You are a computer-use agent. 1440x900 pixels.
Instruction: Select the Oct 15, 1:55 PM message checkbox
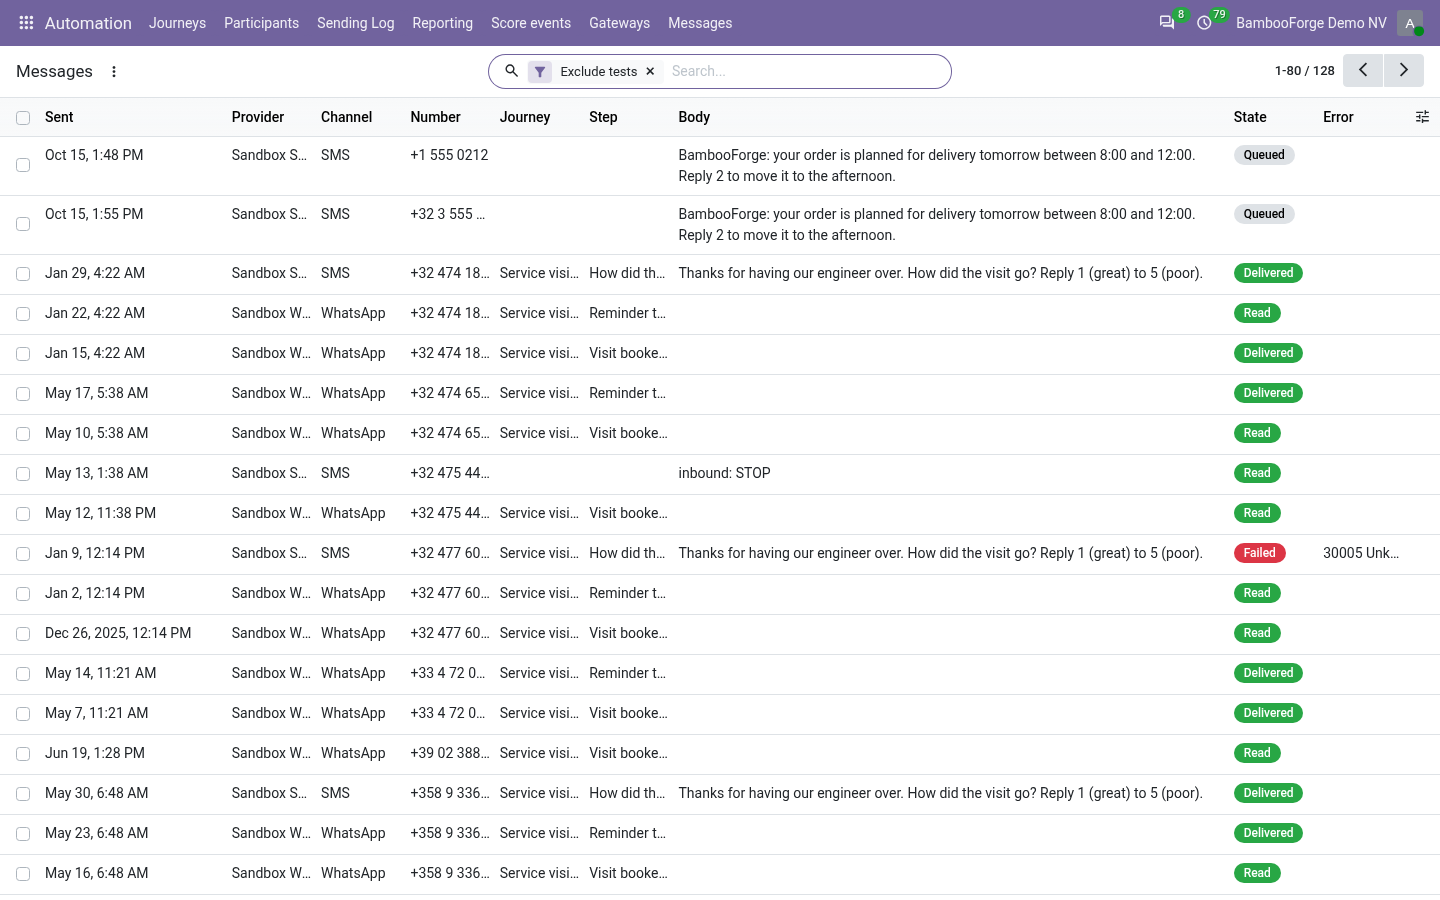[23, 224]
